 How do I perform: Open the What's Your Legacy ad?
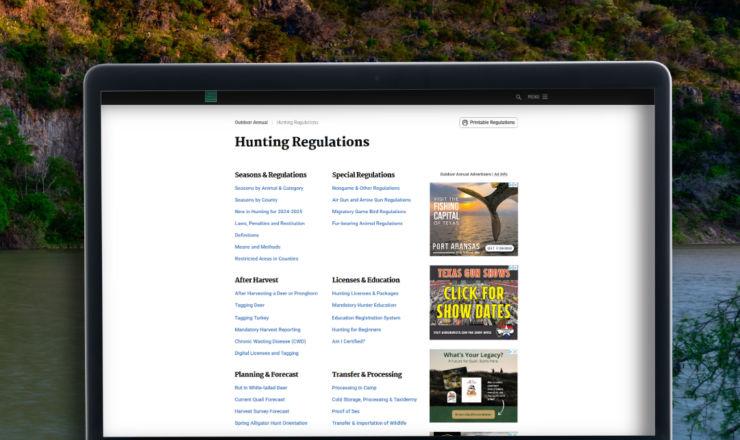pyautogui.click(x=473, y=386)
